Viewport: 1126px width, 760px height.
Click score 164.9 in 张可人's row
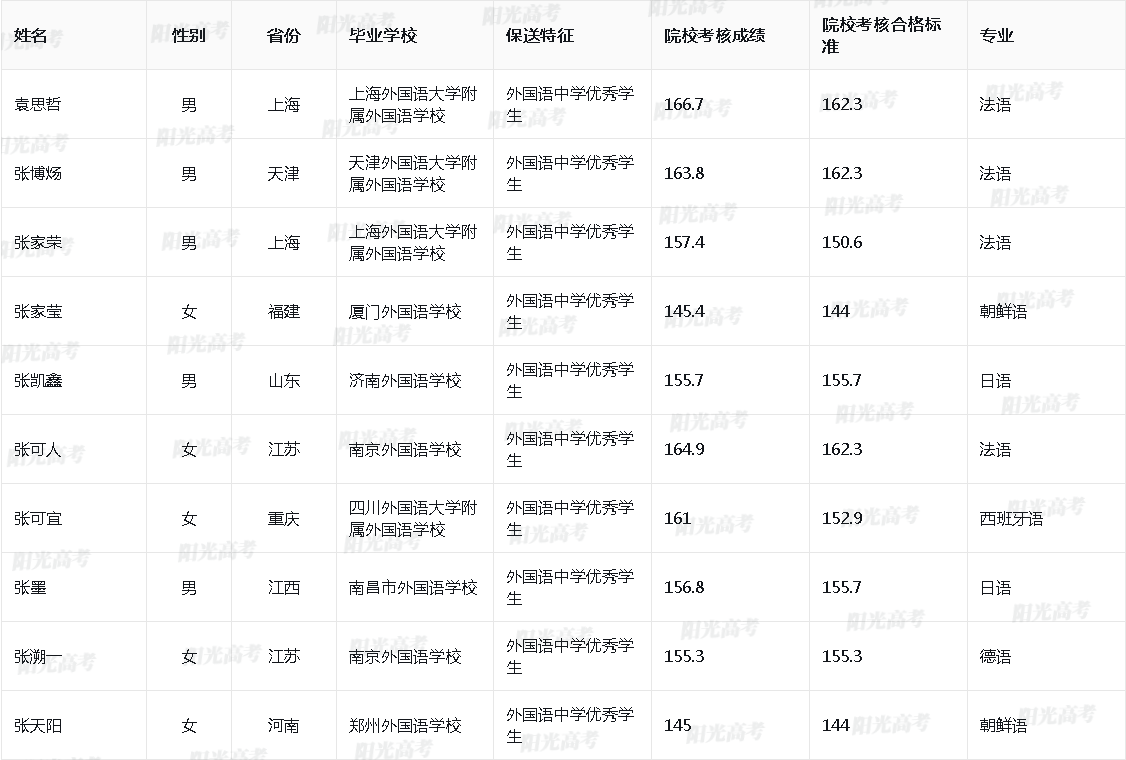click(x=684, y=449)
